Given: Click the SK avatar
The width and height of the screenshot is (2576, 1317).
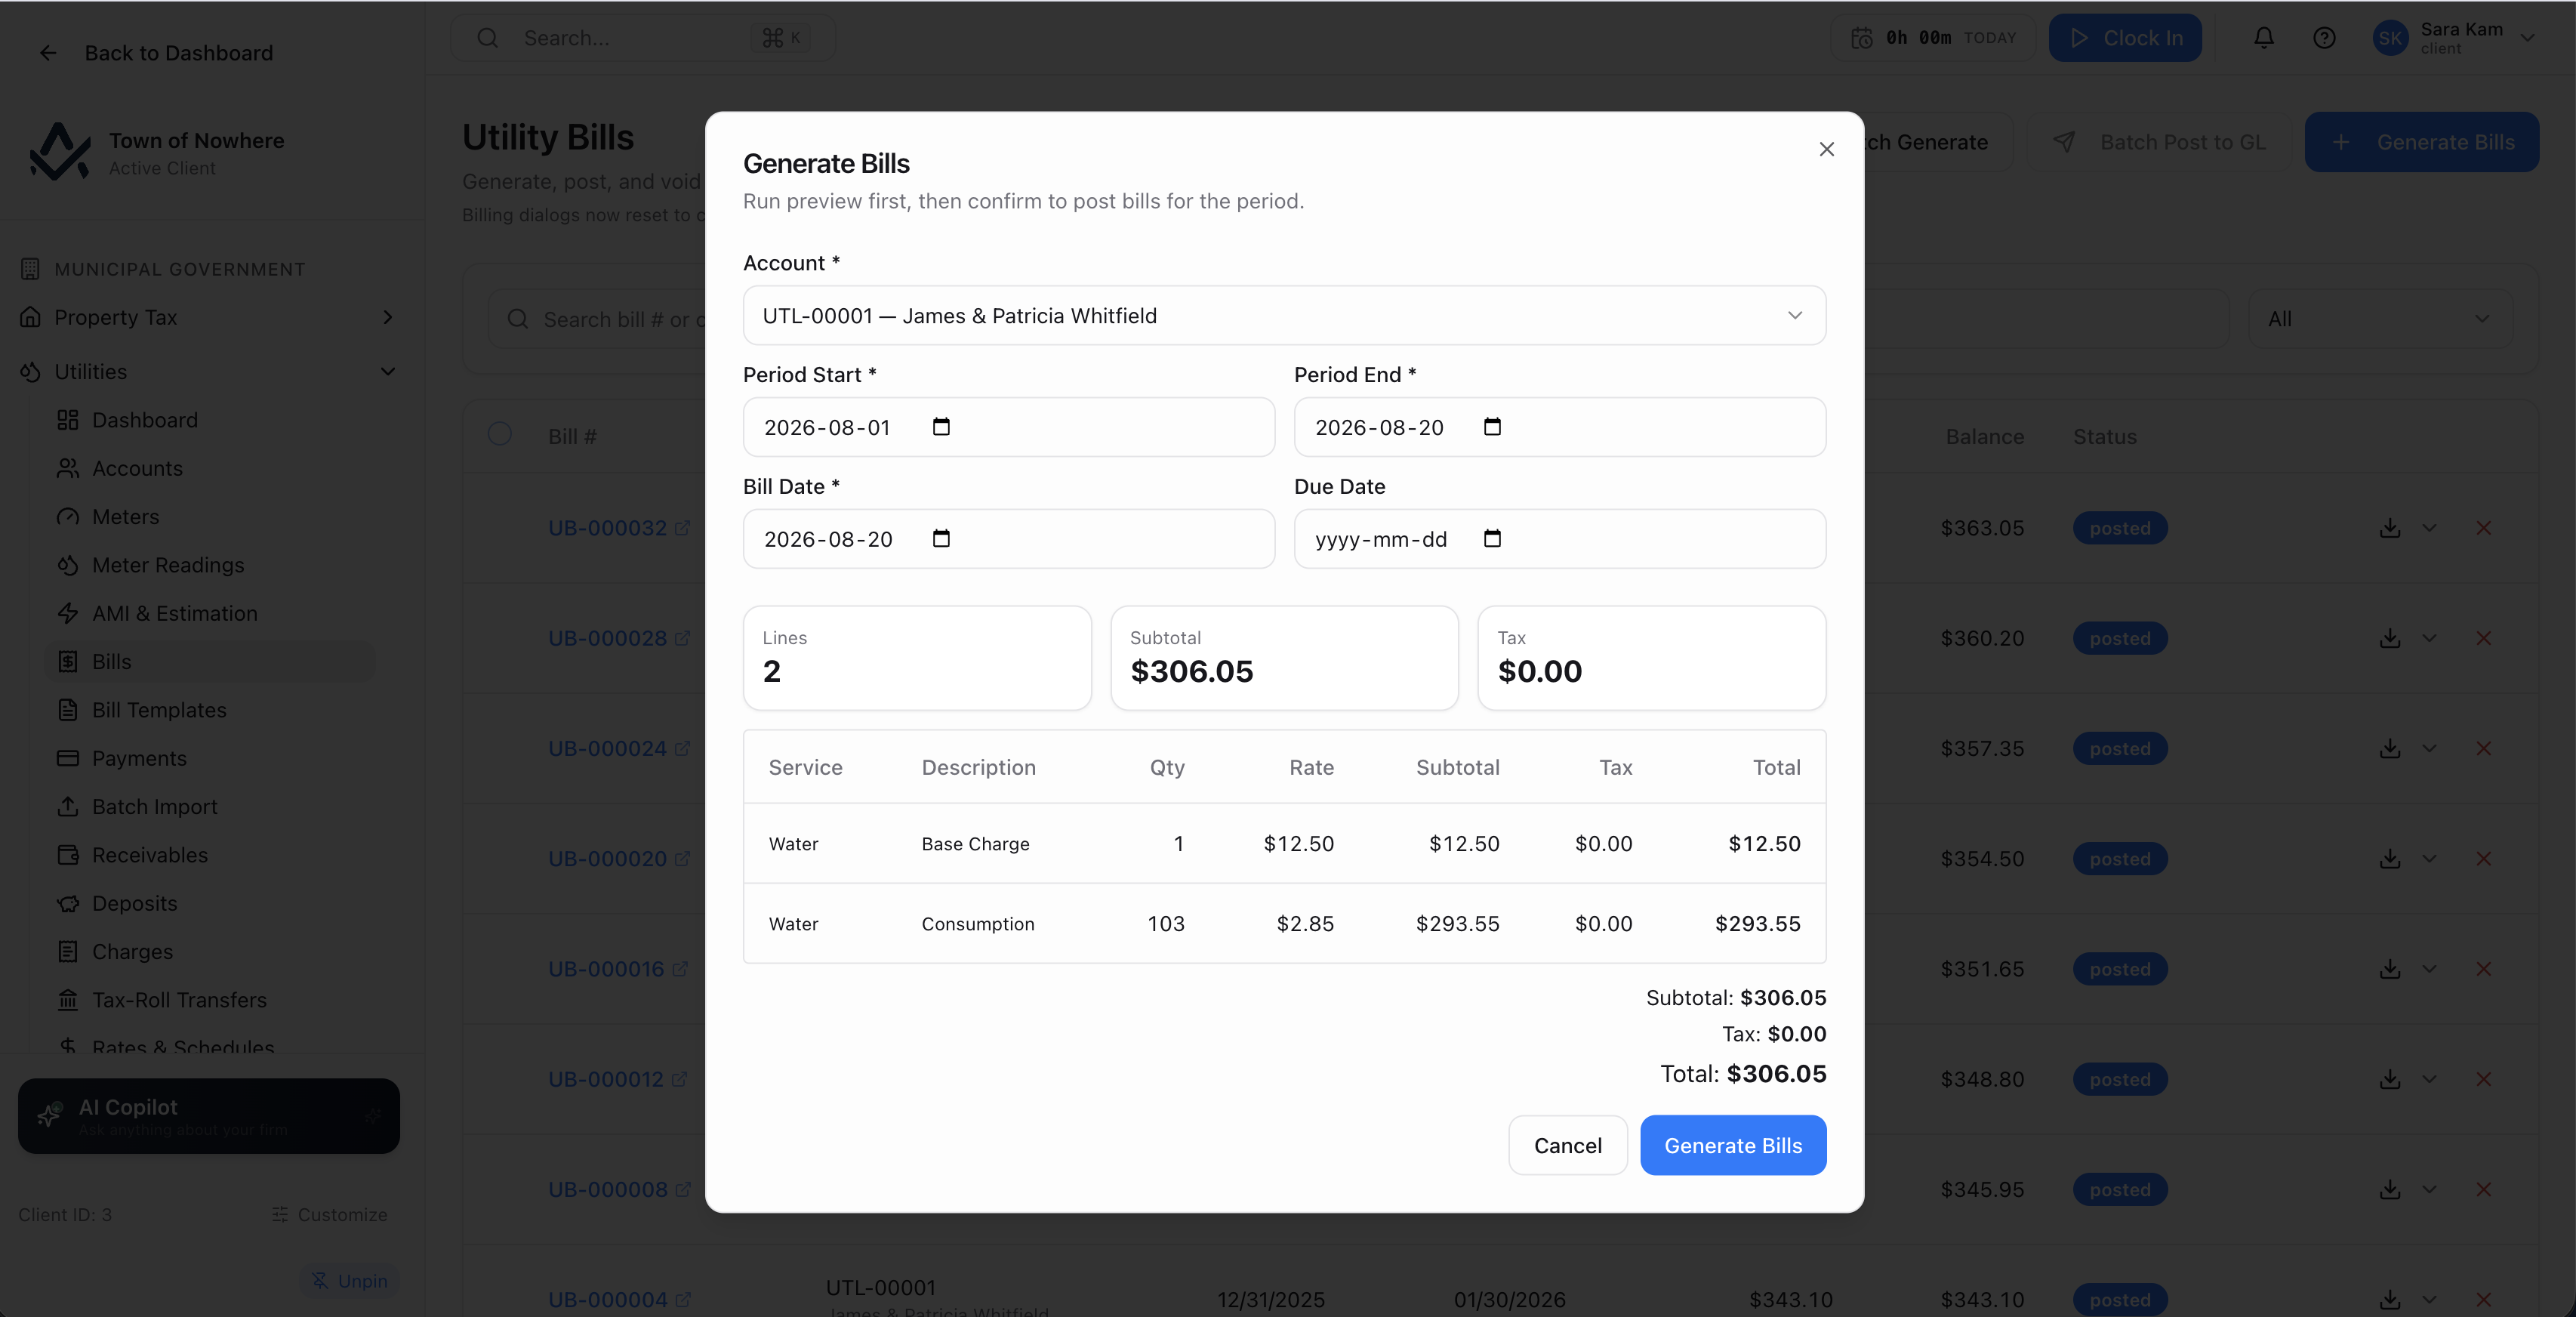Looking at the screenshot, I should [2391, 38].
